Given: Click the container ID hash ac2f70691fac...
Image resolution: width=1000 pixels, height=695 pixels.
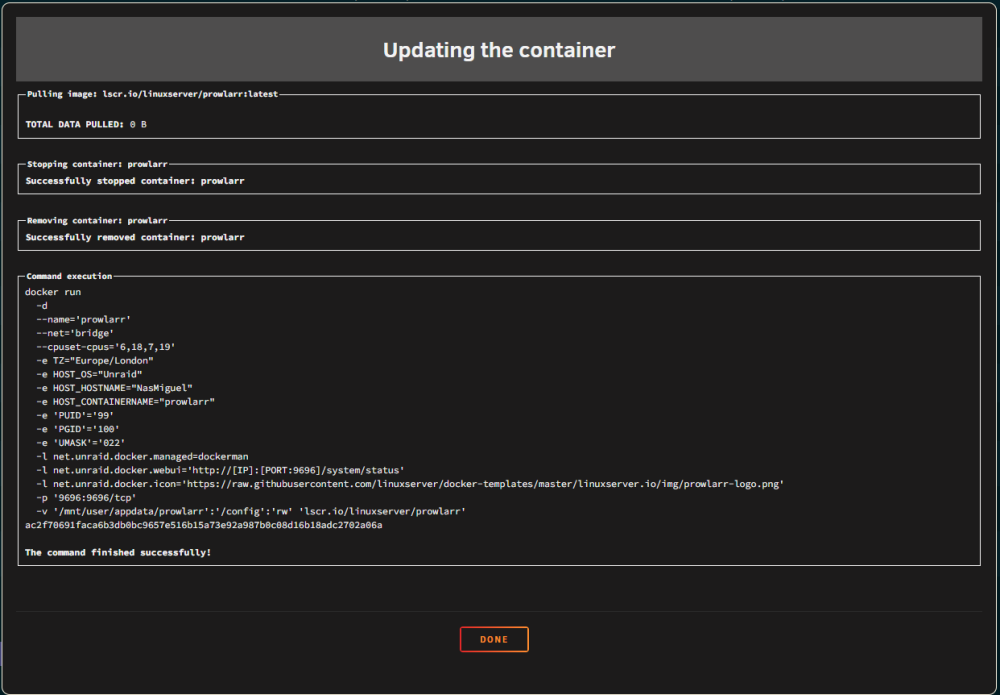Looking at the screenshot, I should (x=203, y=525).
